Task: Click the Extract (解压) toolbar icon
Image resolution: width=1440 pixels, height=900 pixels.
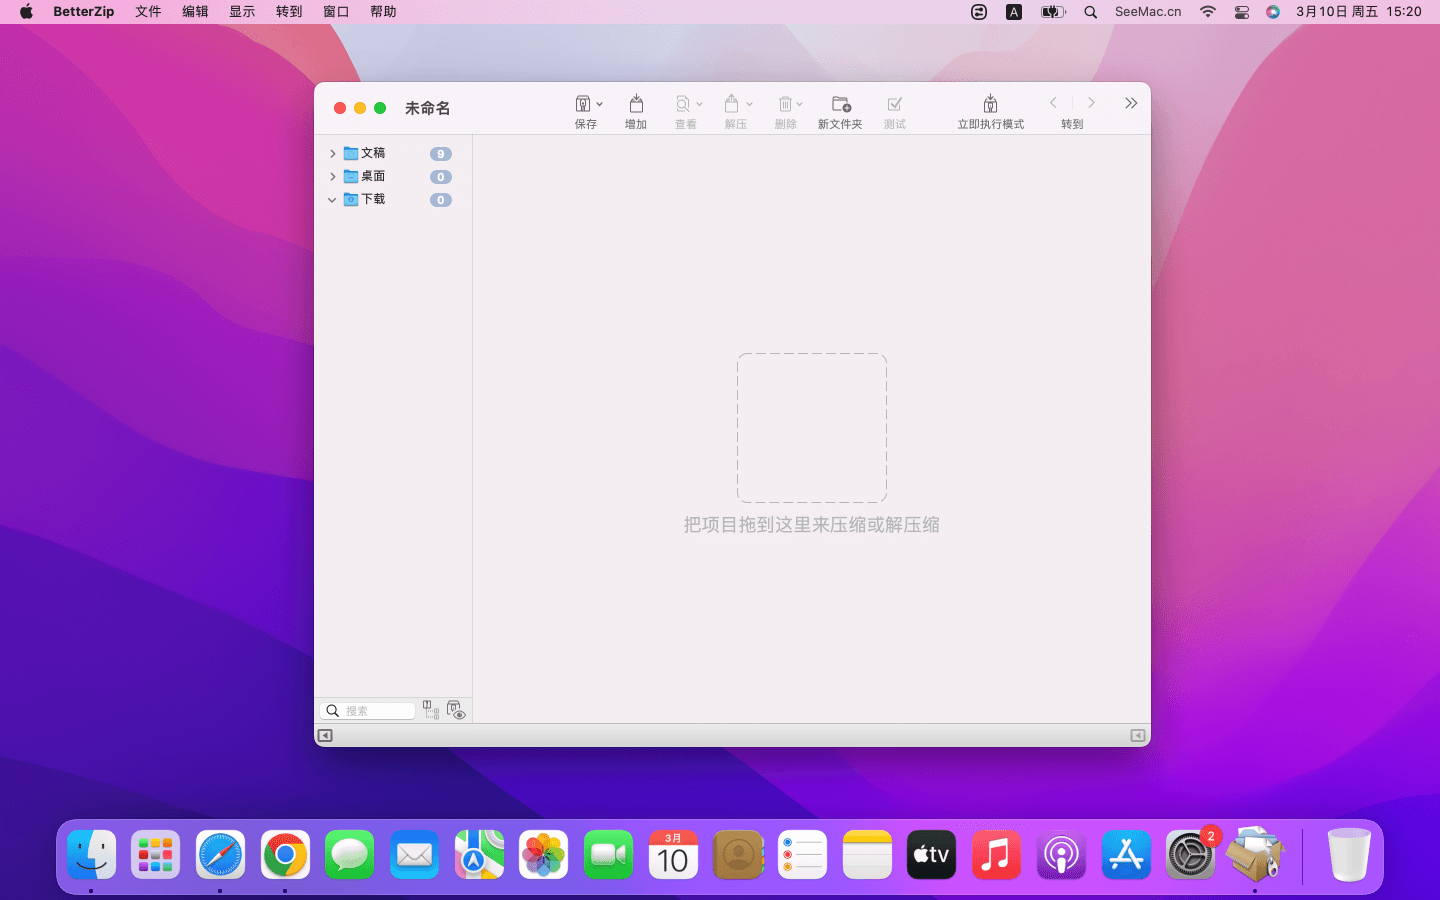Action: (x=732, y=105)
